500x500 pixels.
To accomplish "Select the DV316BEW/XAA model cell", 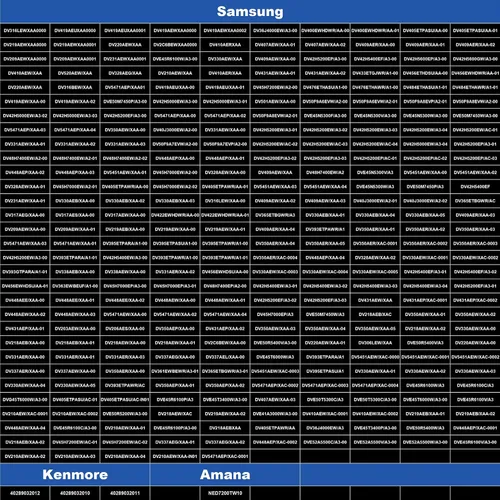I will click(x=75, y=87).
